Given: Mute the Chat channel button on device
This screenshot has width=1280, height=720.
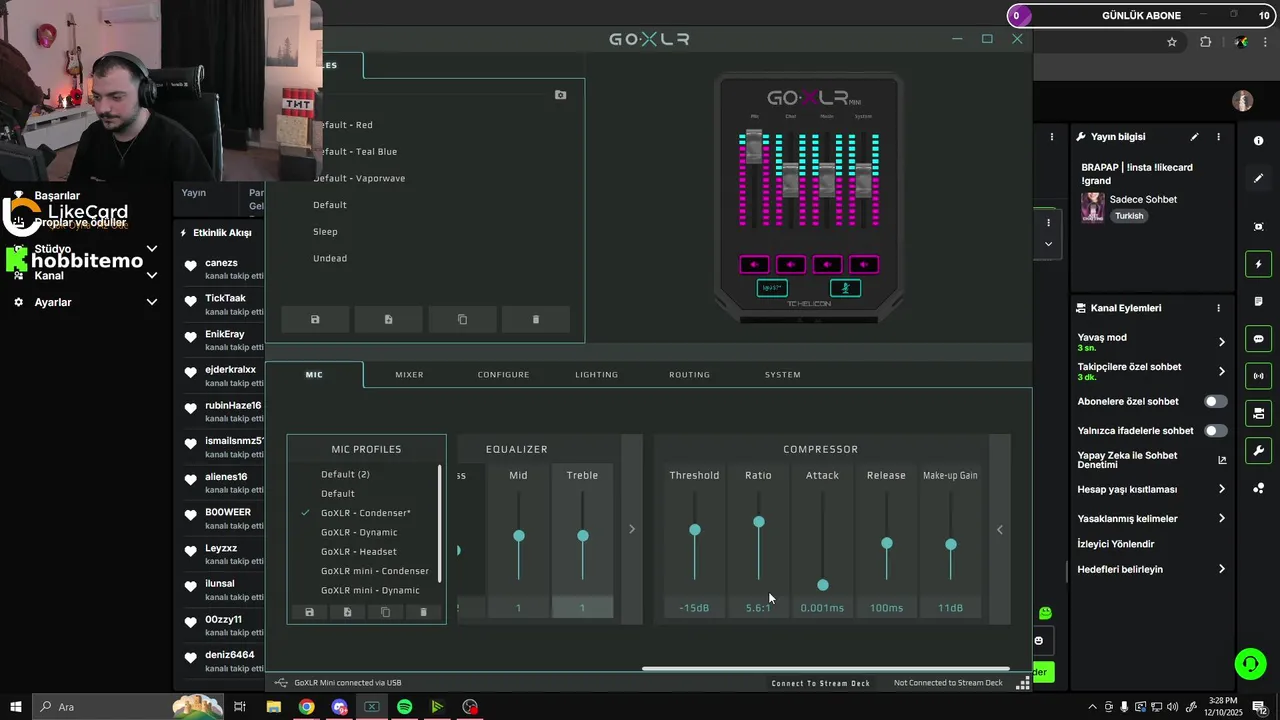Looking at the screenshot, I should coord(790,265).
